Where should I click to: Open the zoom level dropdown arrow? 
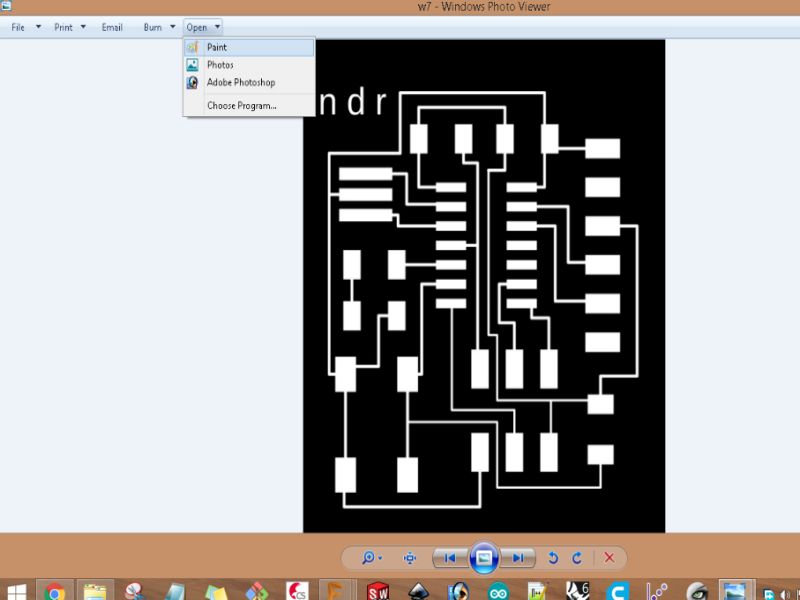(380, 558)
